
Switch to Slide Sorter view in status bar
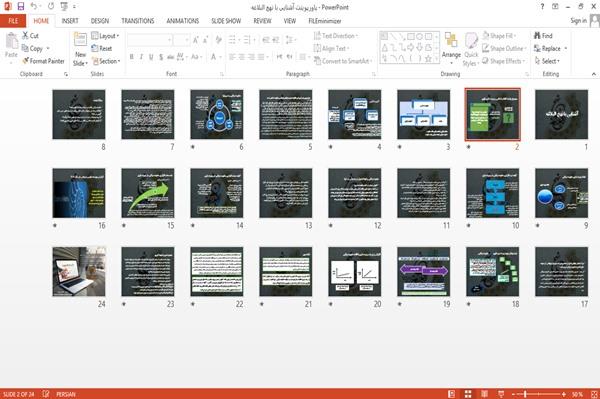pyautogui.click(x=468, y=394)
